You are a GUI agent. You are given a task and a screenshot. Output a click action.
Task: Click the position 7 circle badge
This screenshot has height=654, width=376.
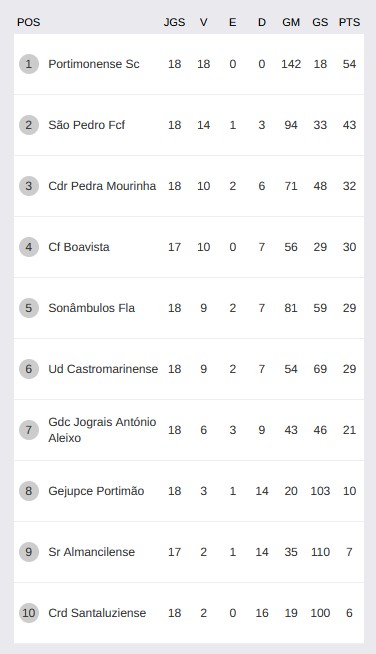pos(29,430)
